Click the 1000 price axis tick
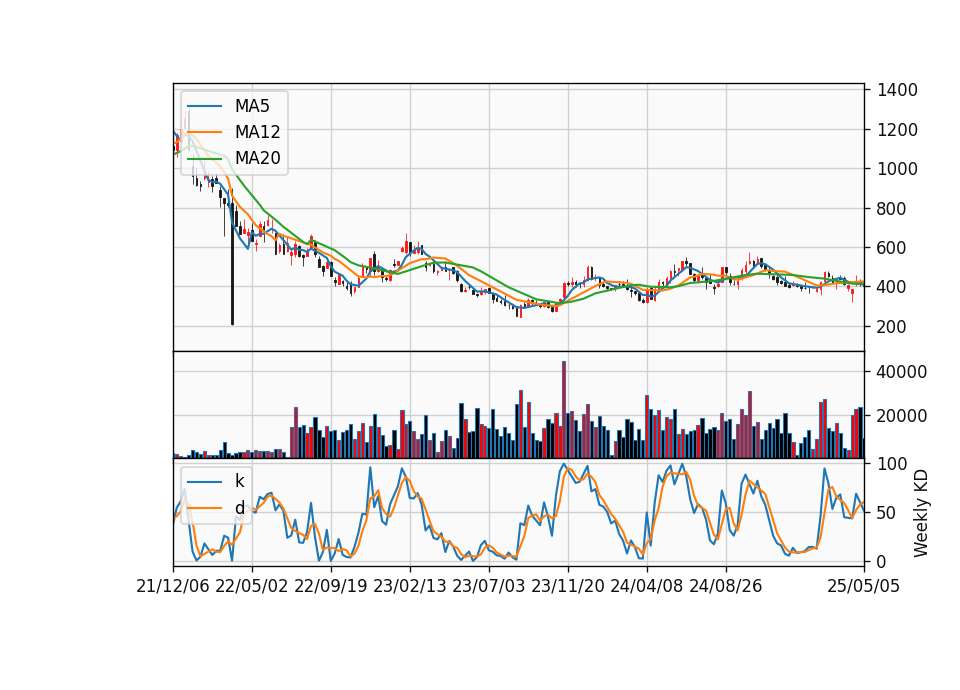The height and width of the screenshot is (690, 960). pos(897,169)
